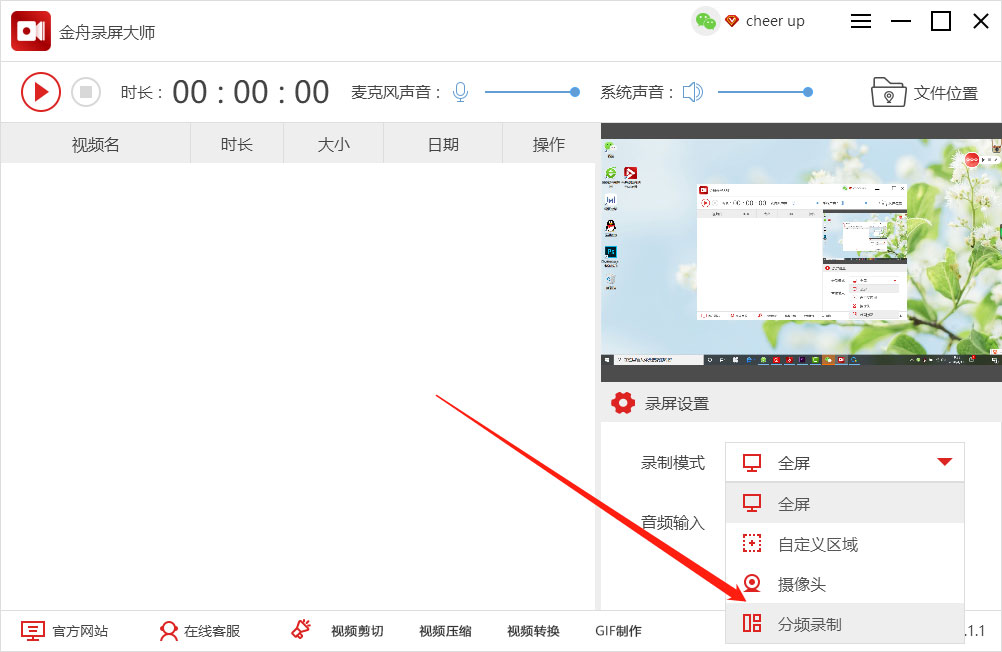Image resolution: width=1002 pixels, height=652 pixels.
Task: Click the camera icon beside 摄像头 option
Action: (751, 586)
